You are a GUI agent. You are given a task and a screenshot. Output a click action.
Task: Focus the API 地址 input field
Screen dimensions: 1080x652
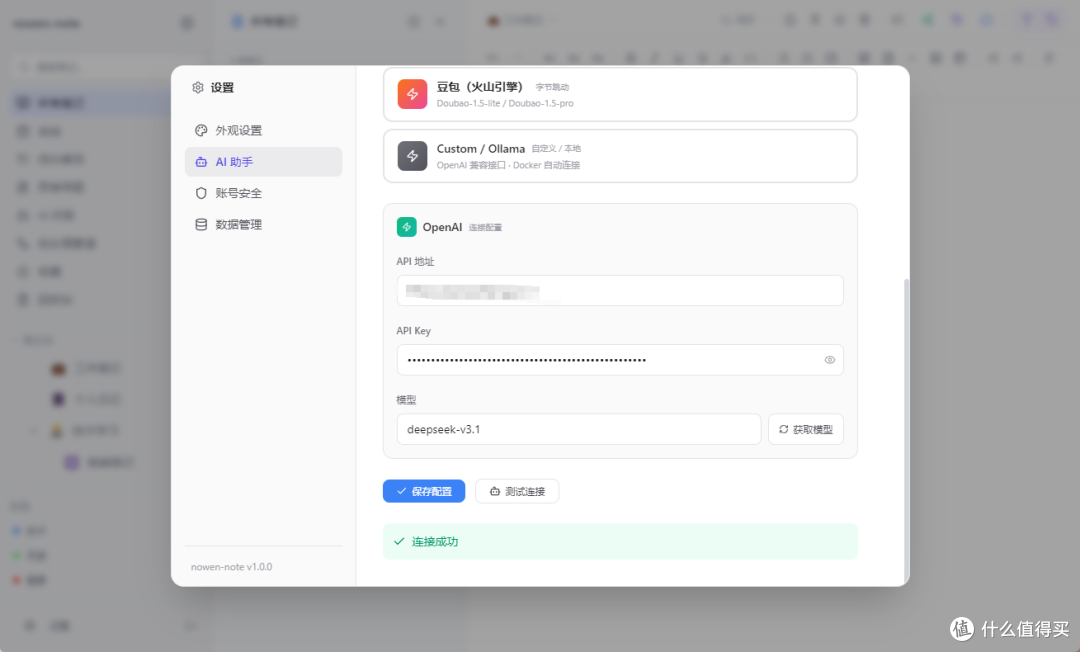[620, 291]
